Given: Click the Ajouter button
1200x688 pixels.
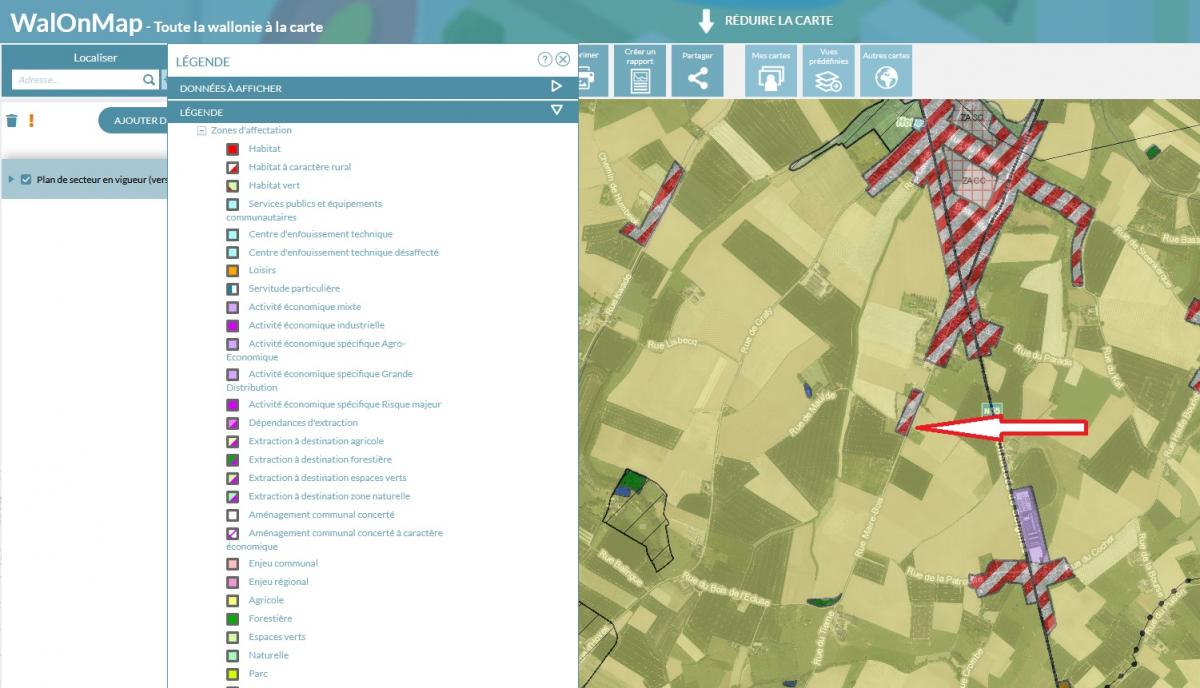Looking at the screenshot, I should (134, 121).
